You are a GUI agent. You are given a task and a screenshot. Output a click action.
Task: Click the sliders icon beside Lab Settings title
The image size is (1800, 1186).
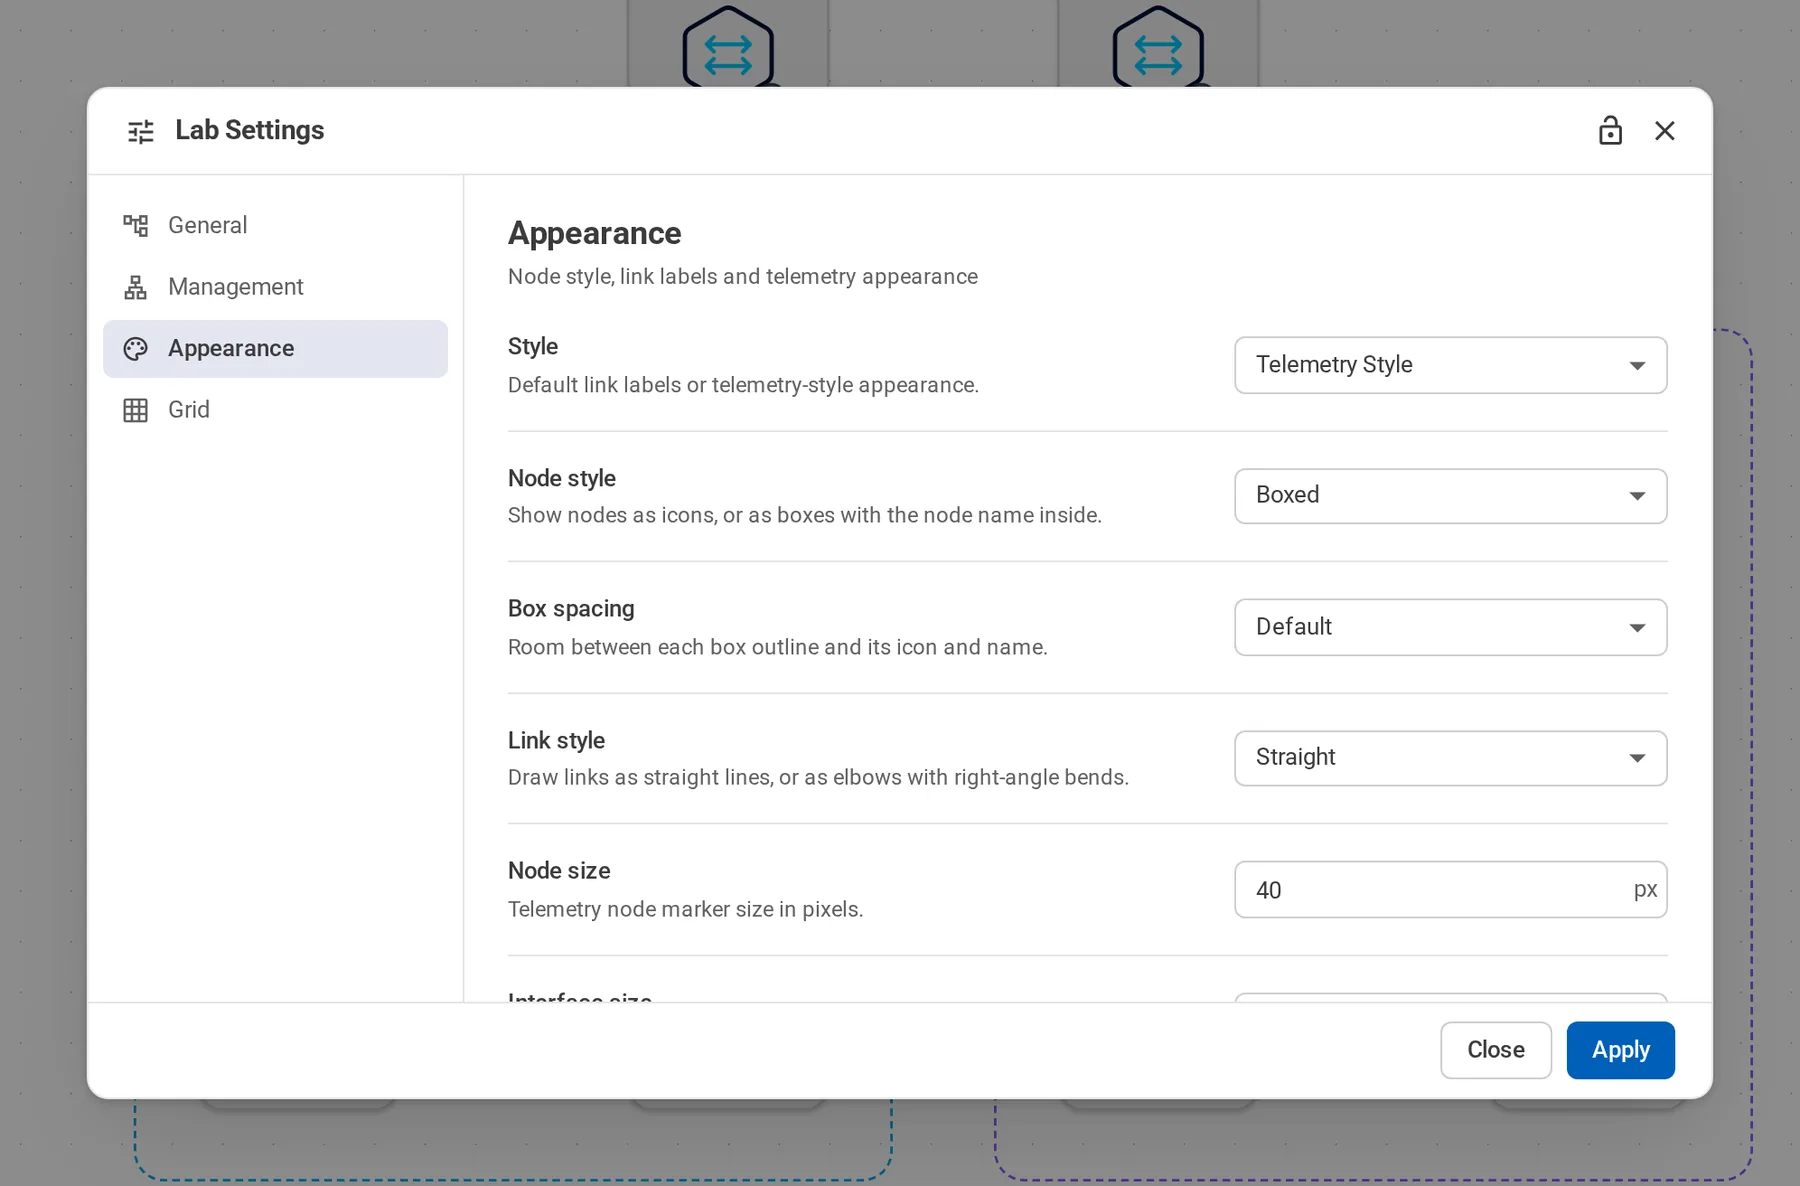click(141, 131)
